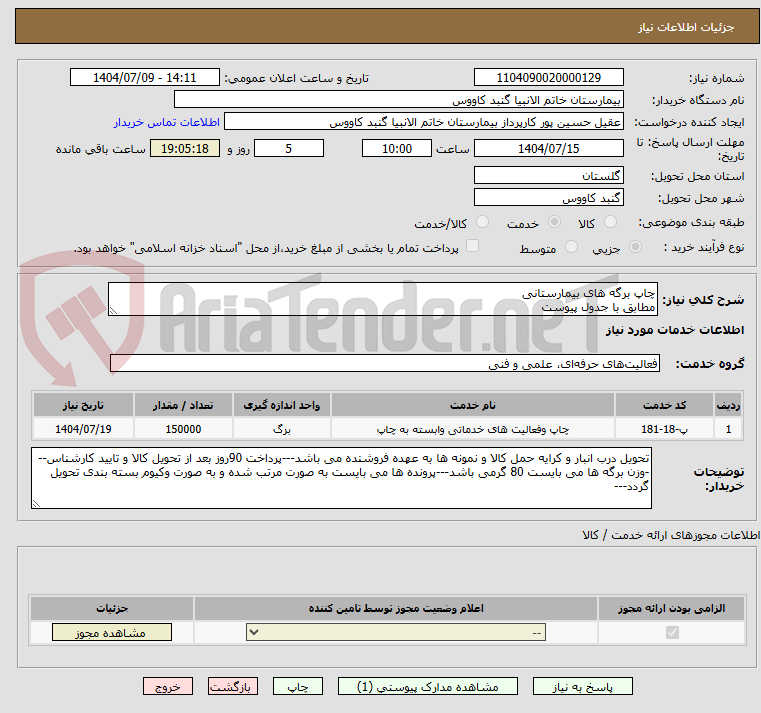761x713 pixels.
Task: Click the شهر محل تحویل field گنبد کاووس
Action: click(548, 198)
